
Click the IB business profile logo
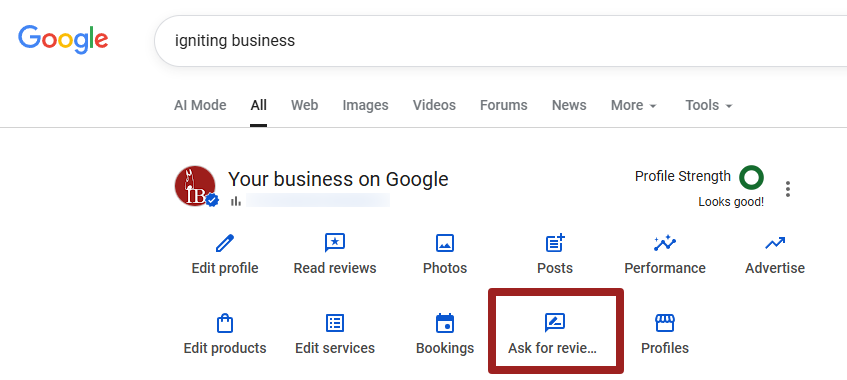coord(195,186)
